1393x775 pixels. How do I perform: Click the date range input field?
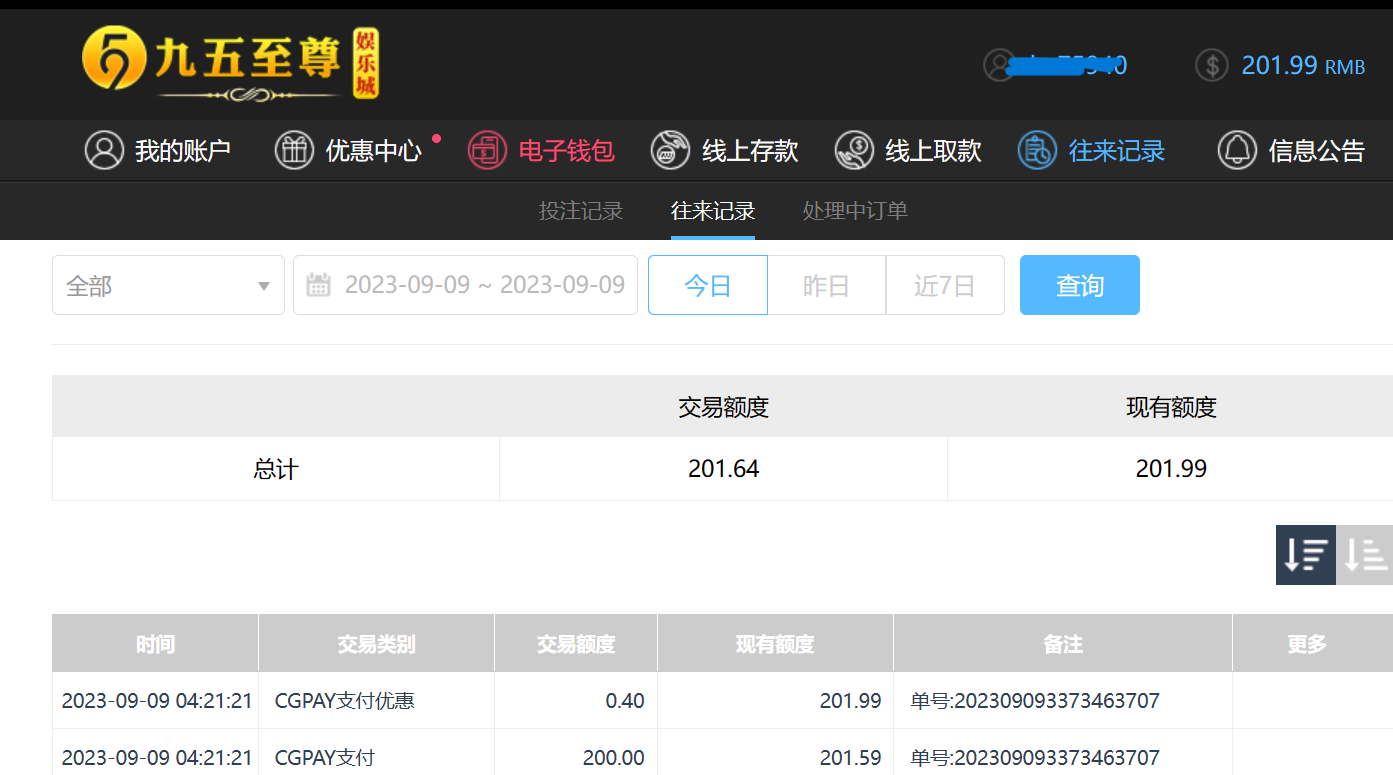pyautogui.click(x=465, y=285)
